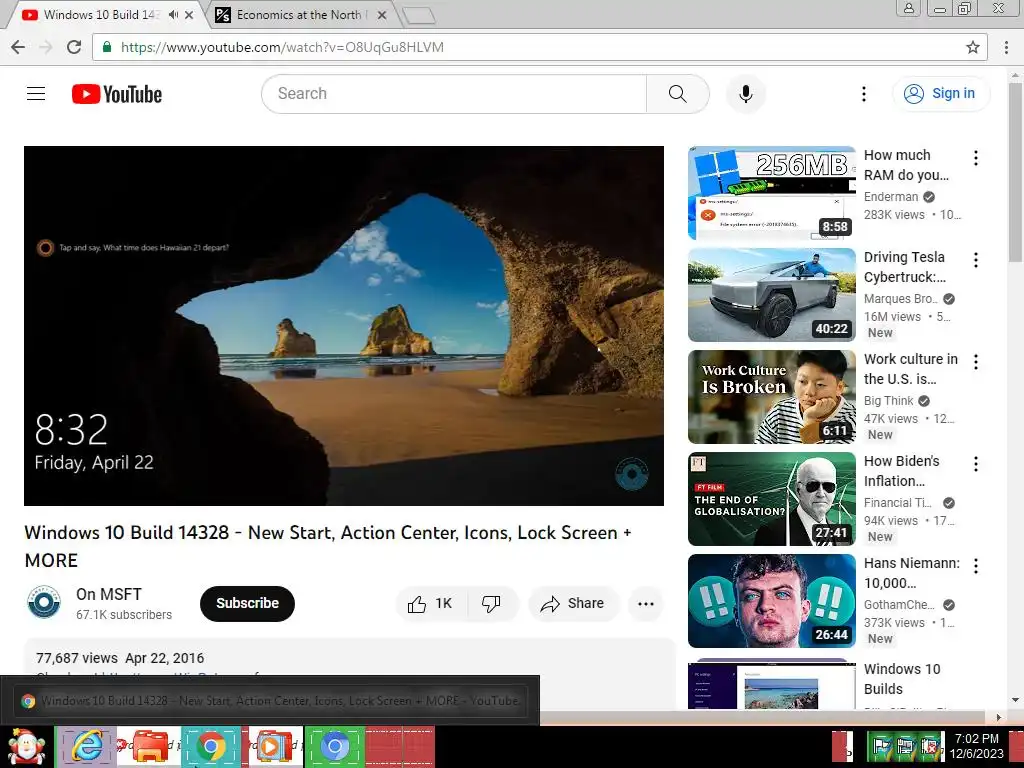Viewport: 1024px width, 768px height.
Task: Click the Santa start button on taskbar
Action: 26,746
